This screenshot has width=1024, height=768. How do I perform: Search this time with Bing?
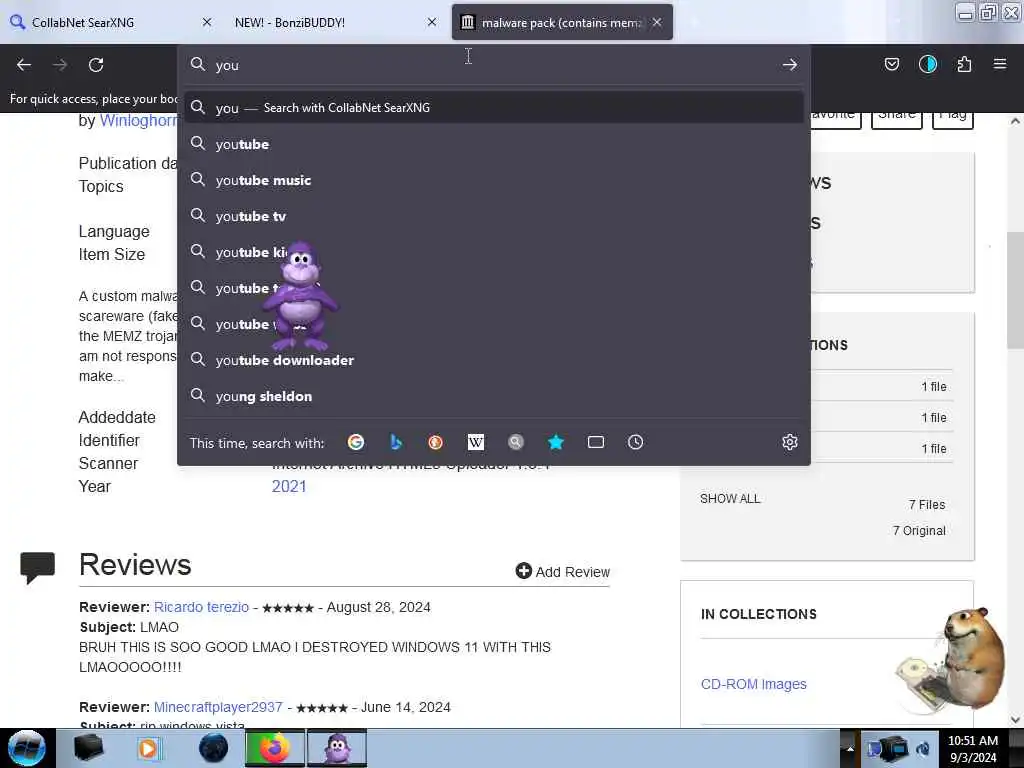[396, 442]
